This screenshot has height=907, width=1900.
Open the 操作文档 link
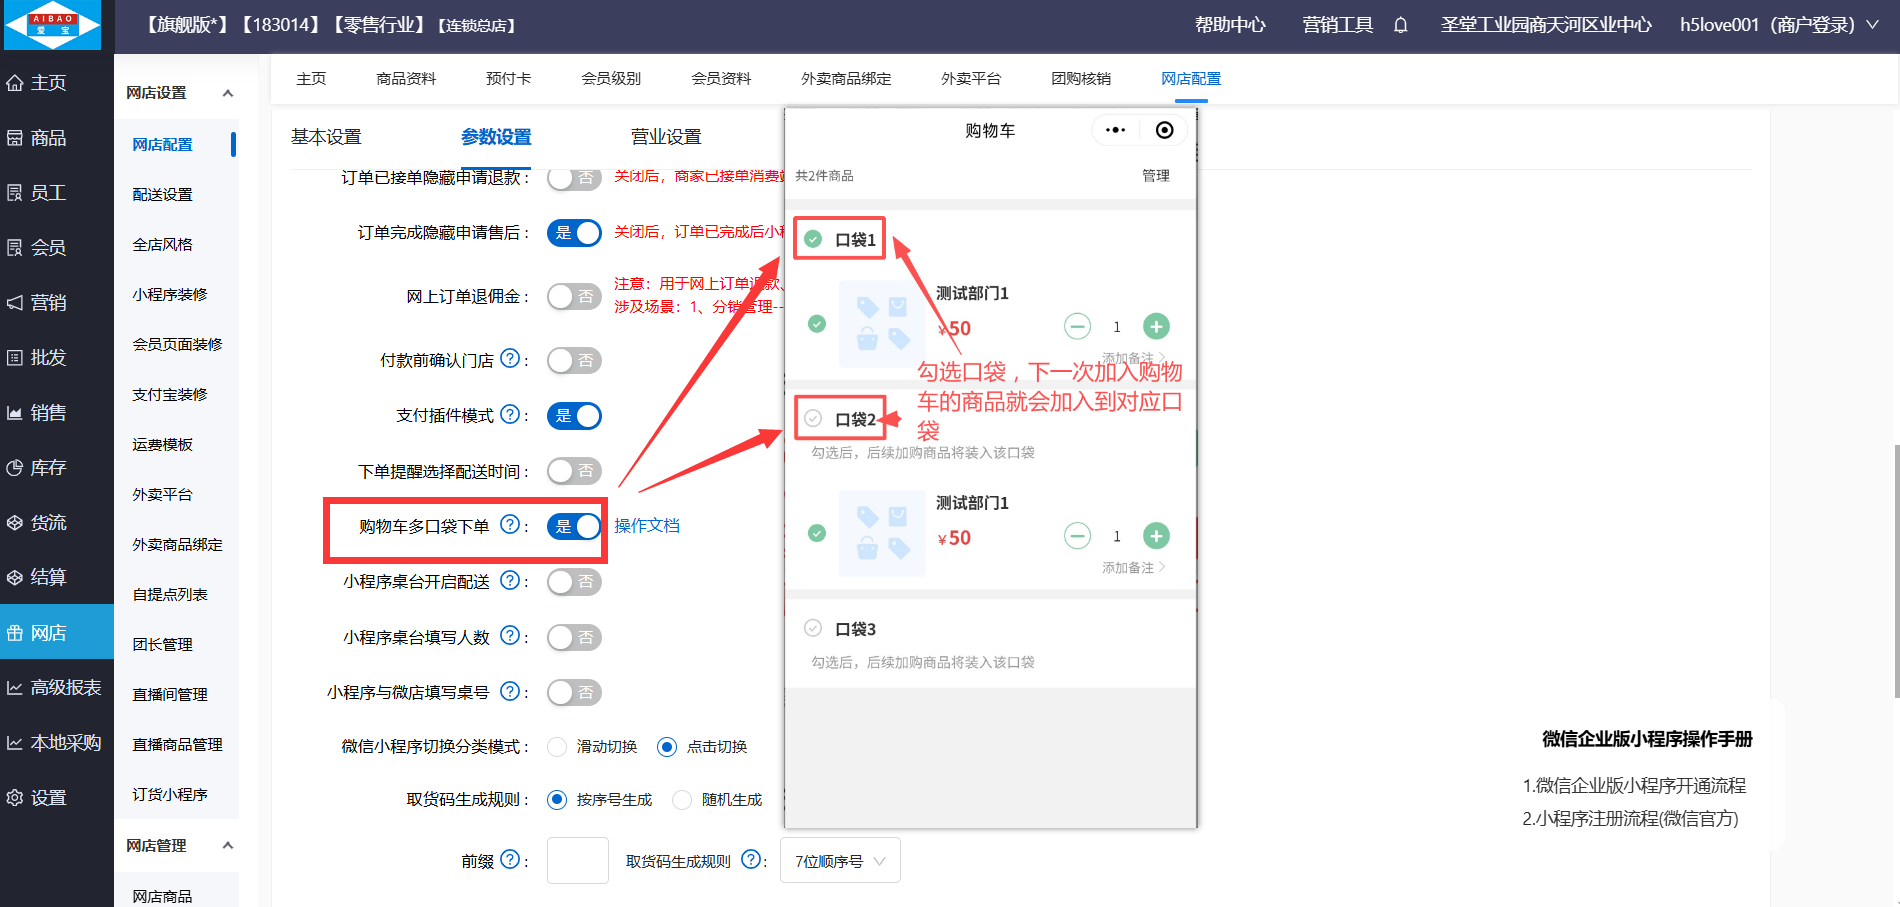(646, 525)
